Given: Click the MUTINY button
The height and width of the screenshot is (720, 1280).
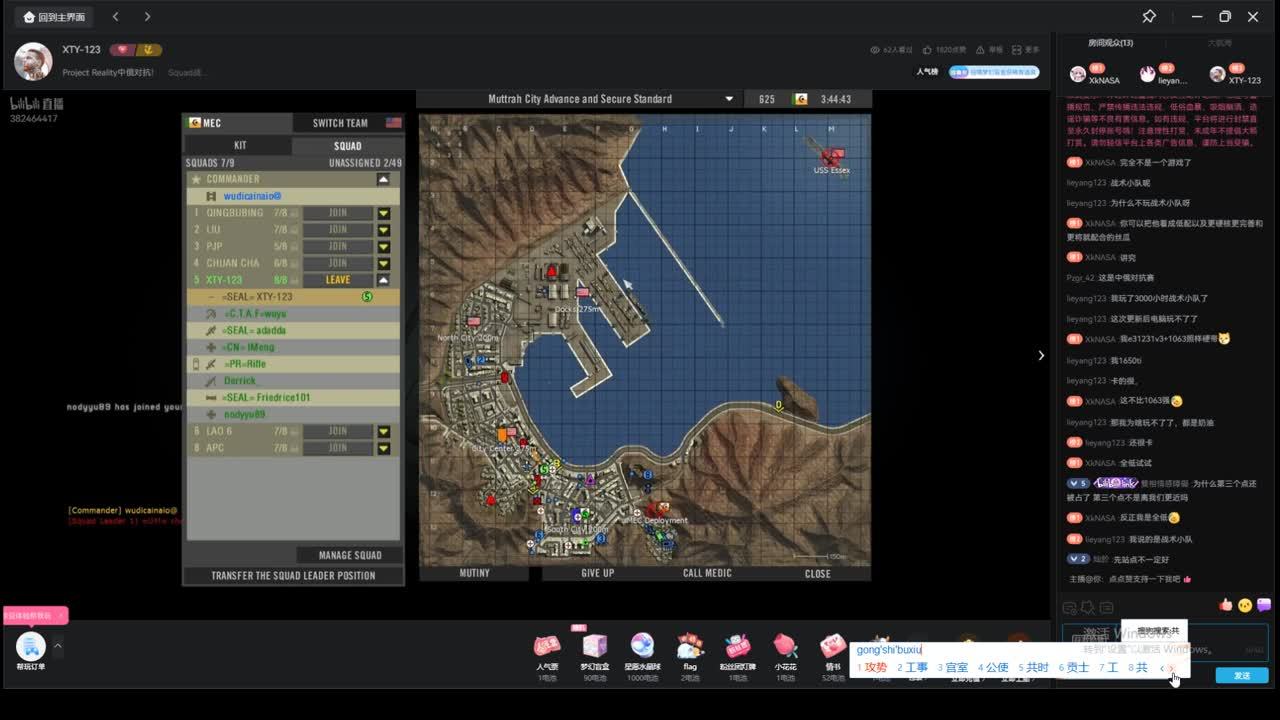Looking at the screenshot, I should click(474, 573).
